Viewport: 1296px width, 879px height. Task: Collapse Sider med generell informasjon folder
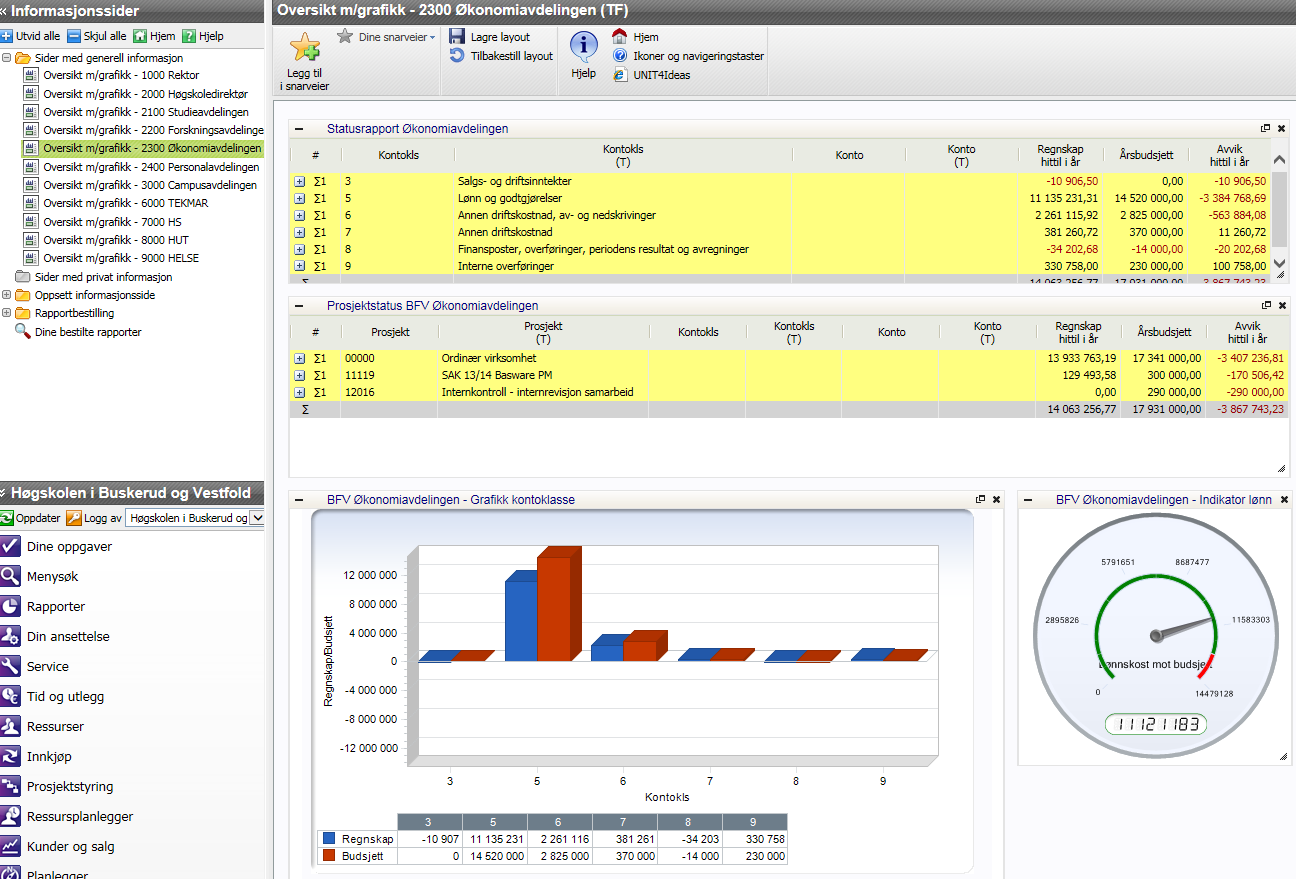[x=7, y=58]
